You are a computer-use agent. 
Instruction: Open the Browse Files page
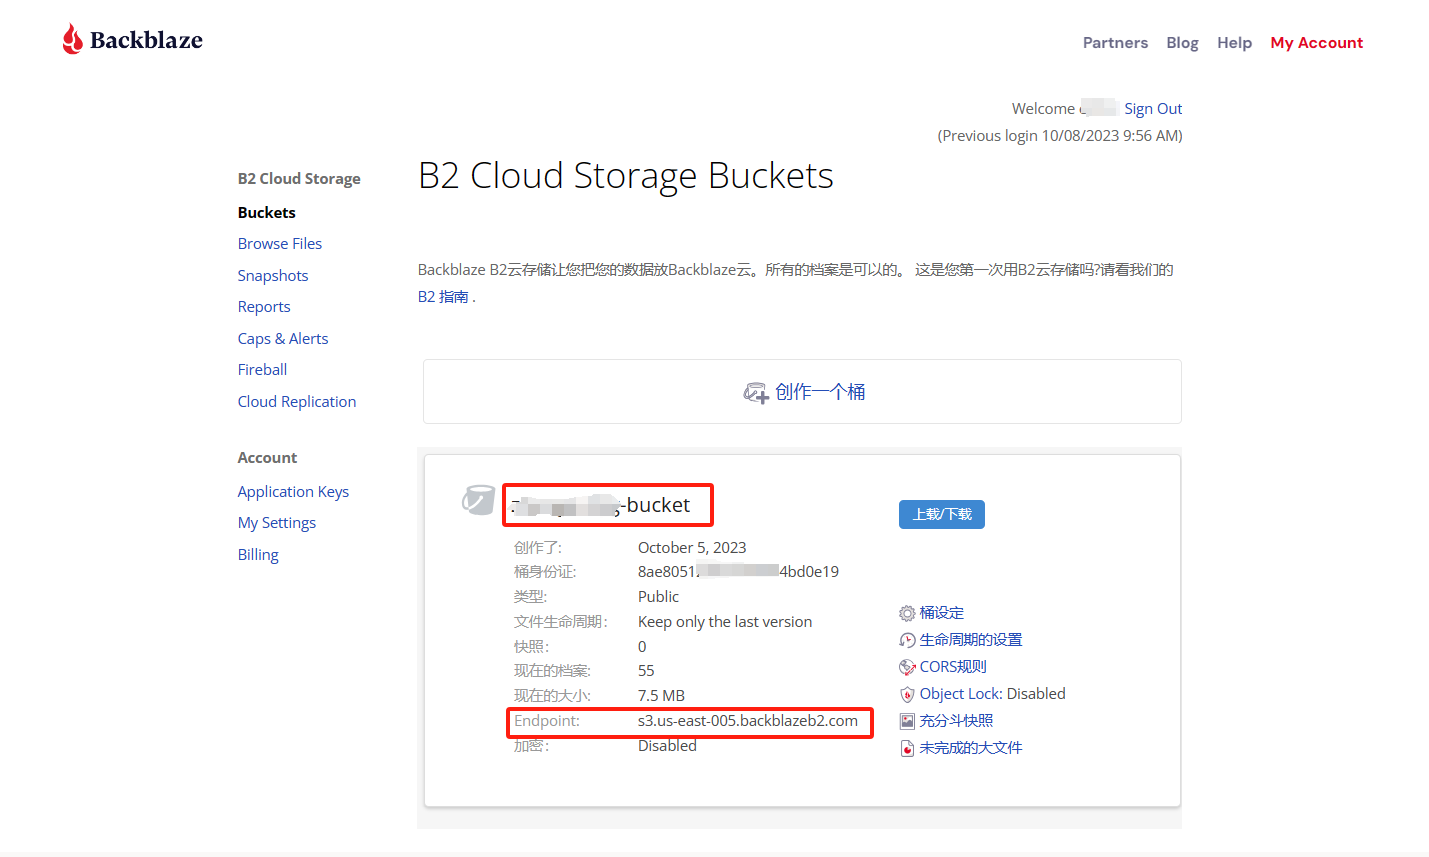(x=280, y=244)
